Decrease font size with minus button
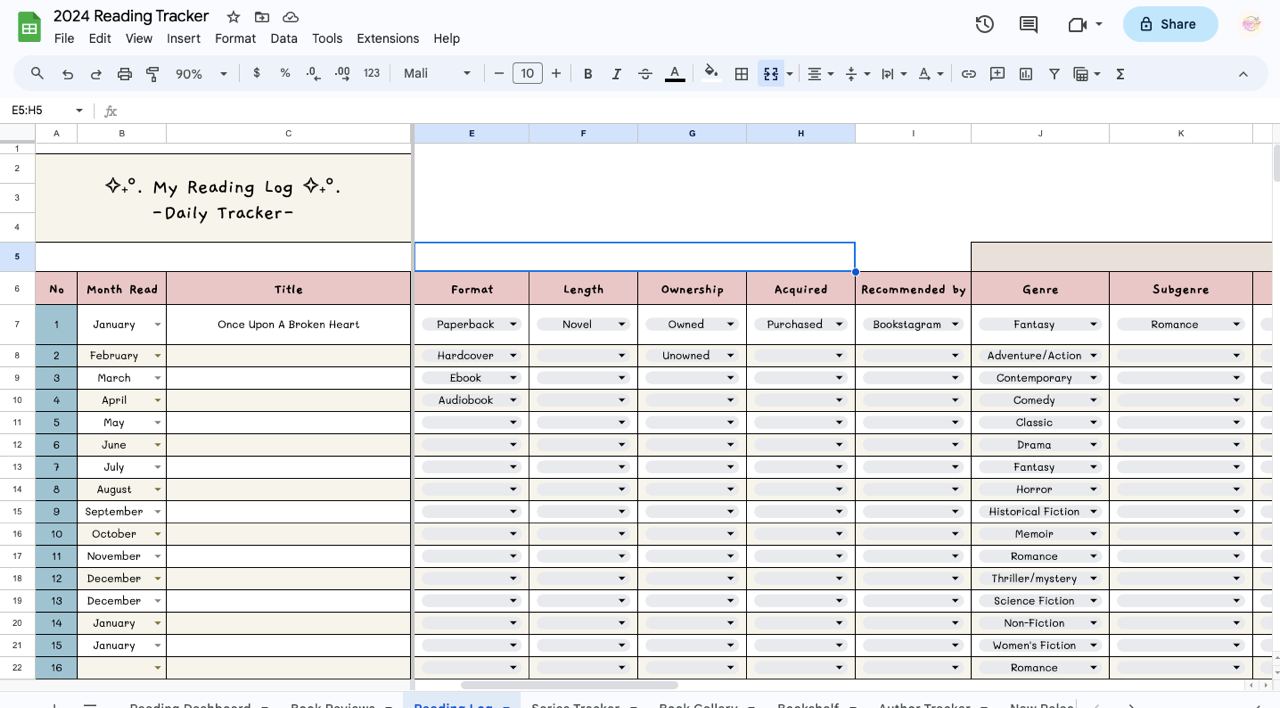Viewport: 1280px width, 708px height. (x=499, y=73)
